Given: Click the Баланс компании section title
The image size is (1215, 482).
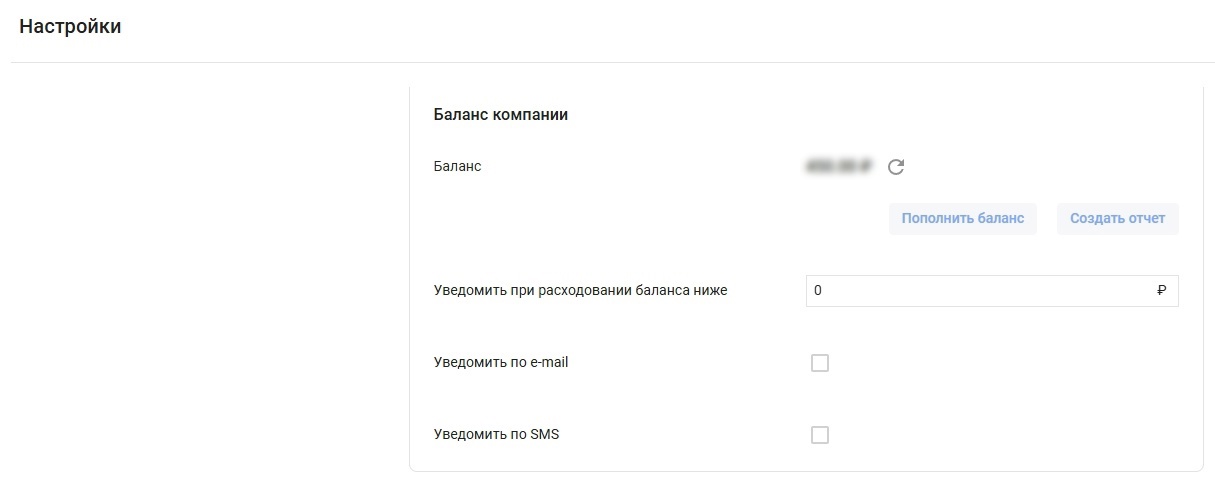Looking at the screenshot, I should point(501,114).
